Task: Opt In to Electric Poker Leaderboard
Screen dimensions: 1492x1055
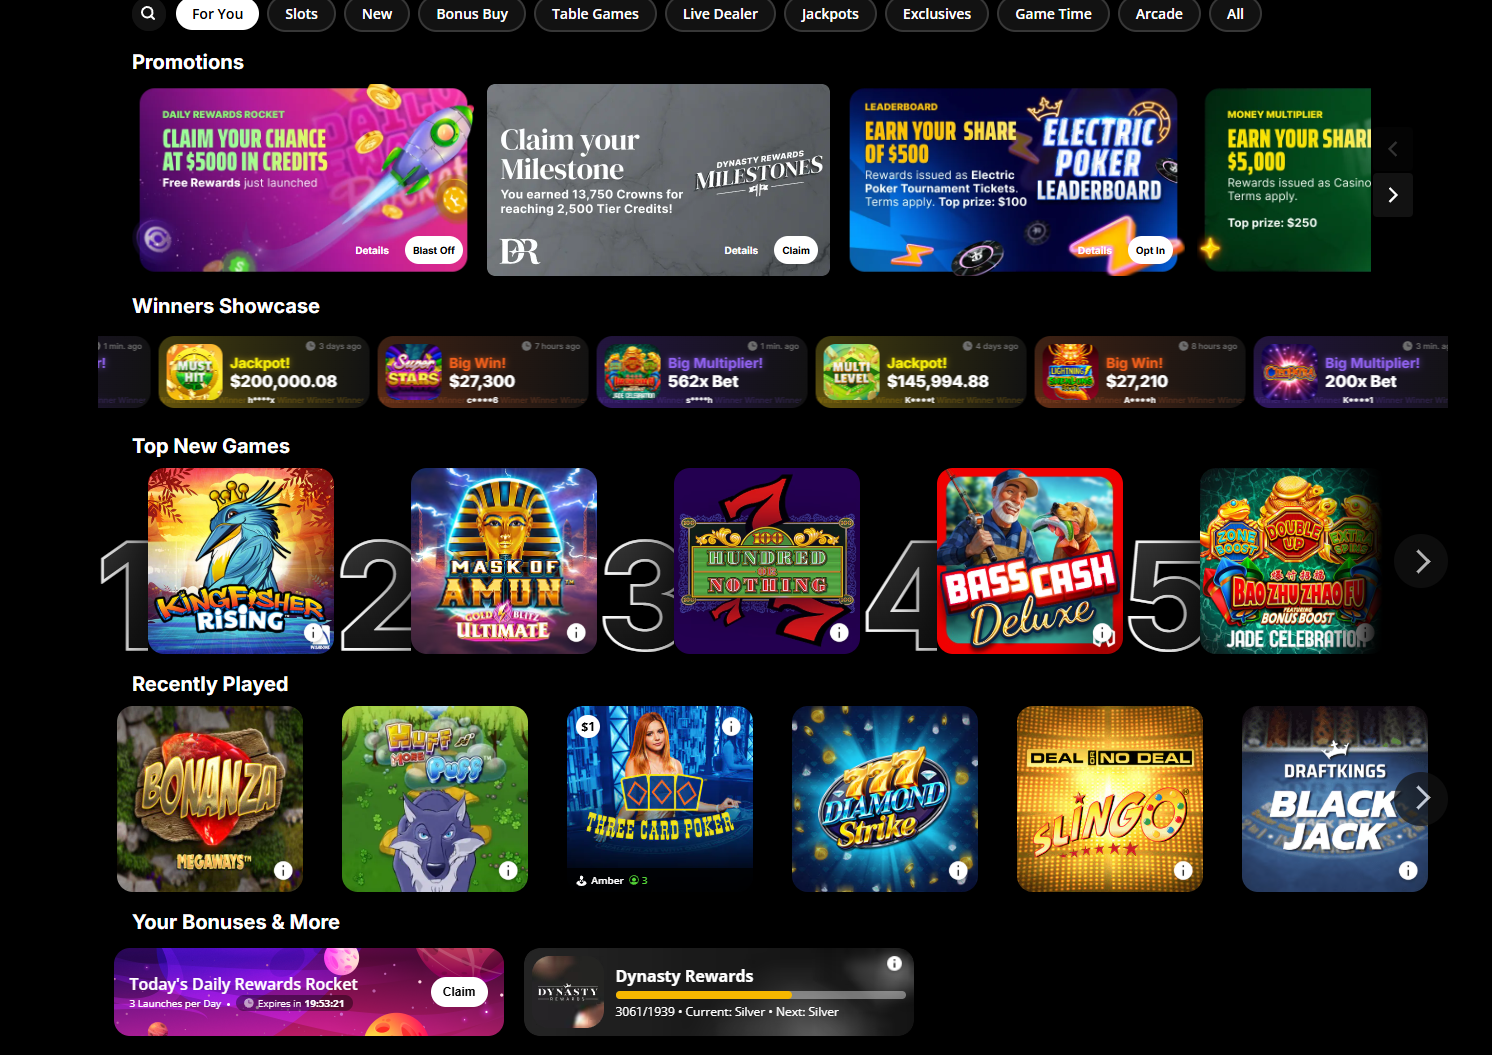Action: (x=1150, y=250)
